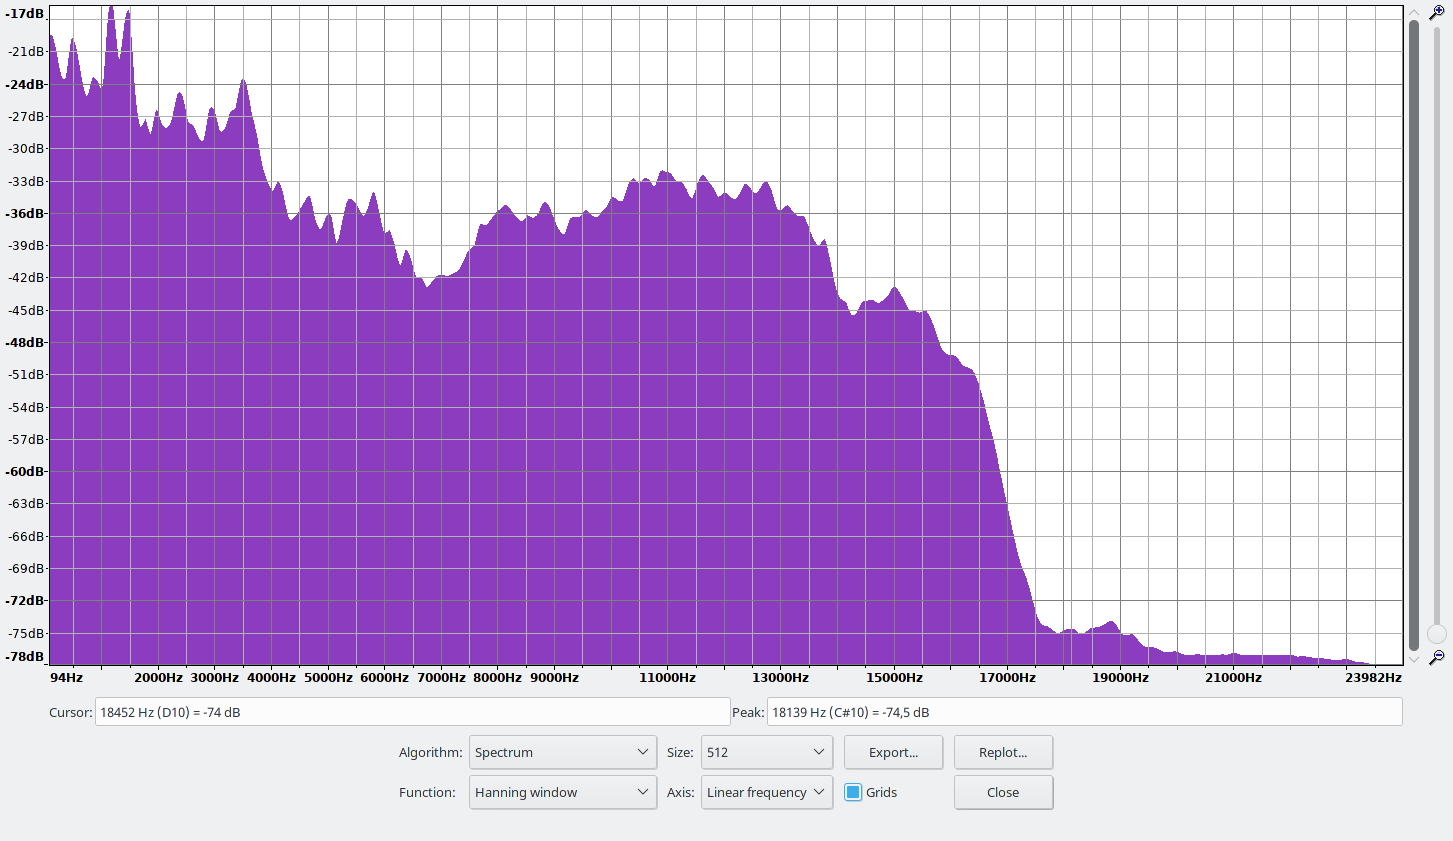
Task: Click the scrollbar up arrow
Action: [x=1414, y=12]
